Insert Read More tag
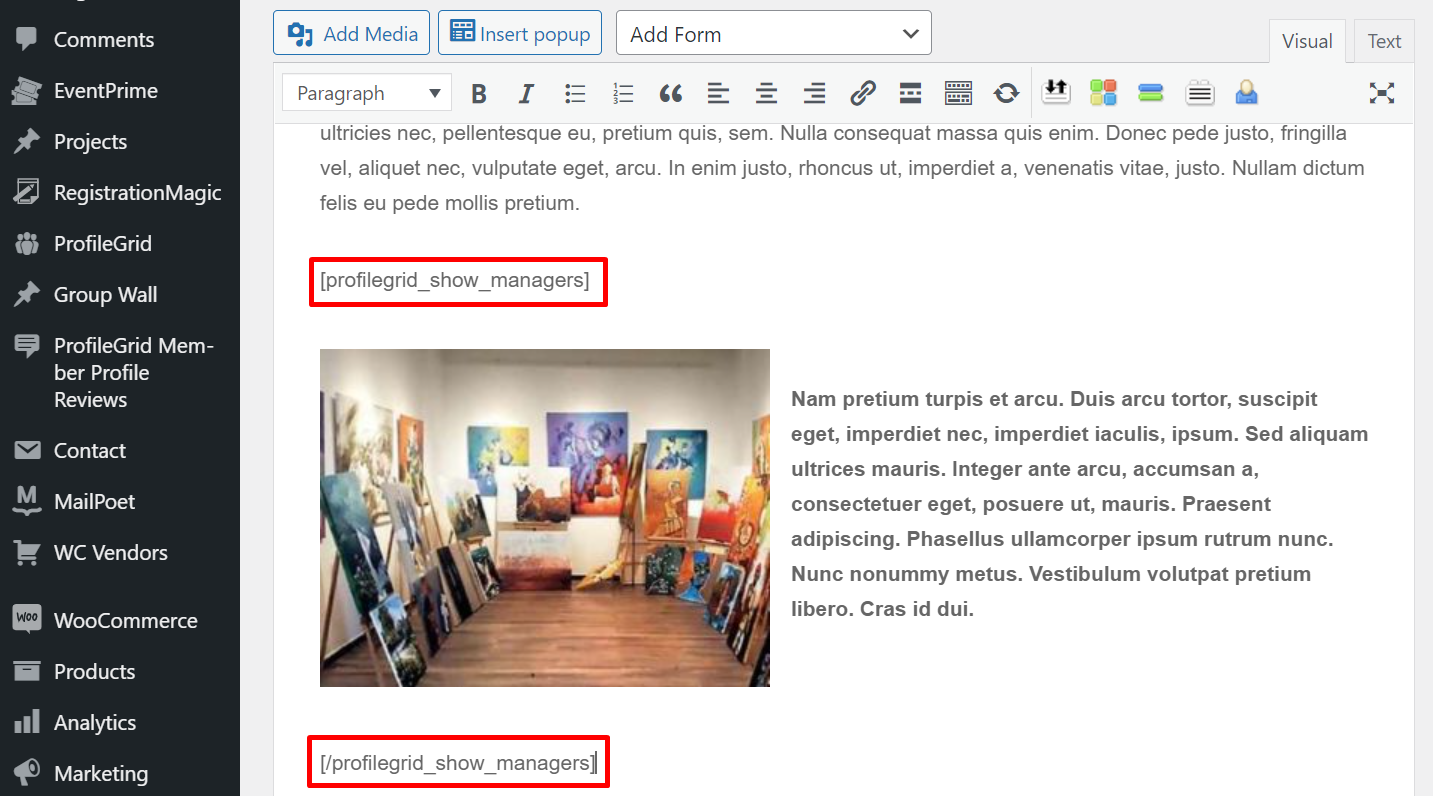Viewport: 1433px width, 796px height. pos(910,94)
